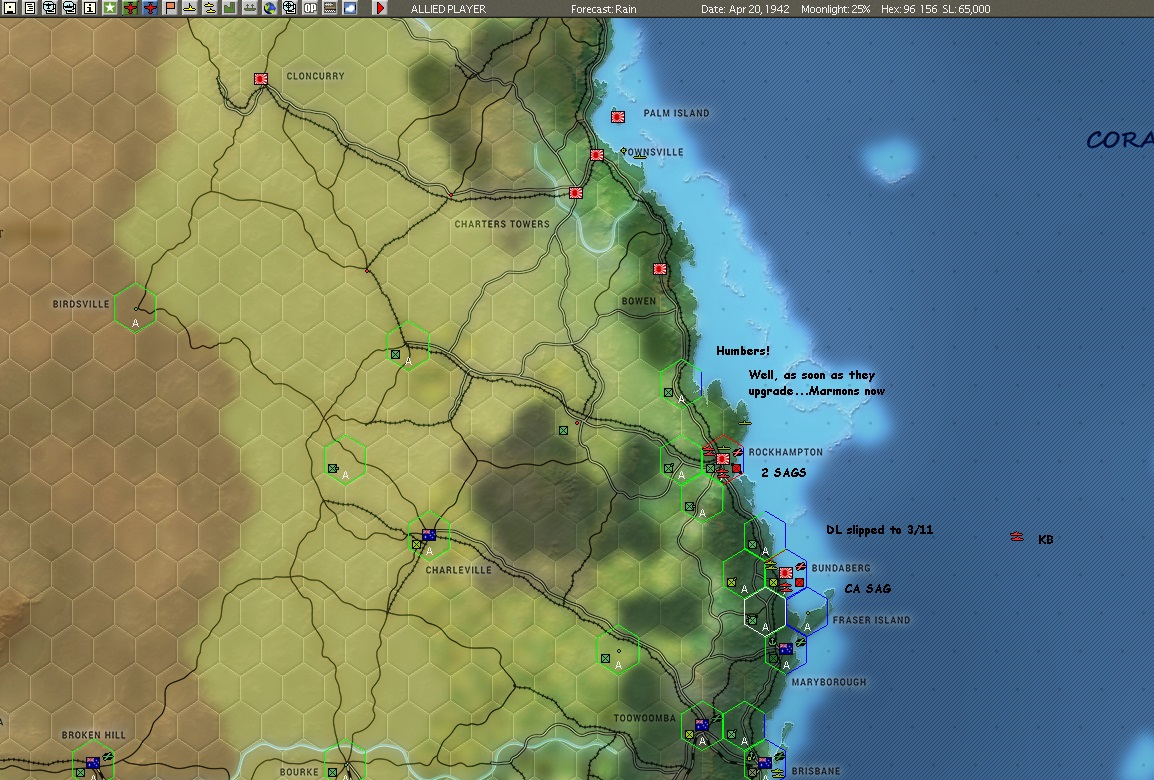Click the BOURKE map label
This screenshot has width=1154, height=780.
tap(299, 772)
